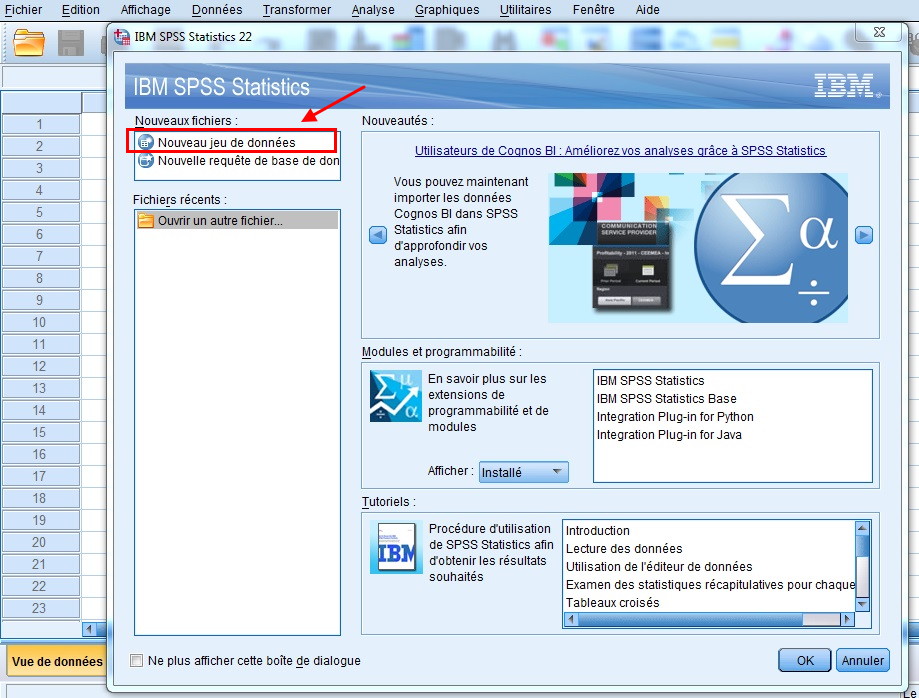Open the Analyse menu

[x=373, y=10]
